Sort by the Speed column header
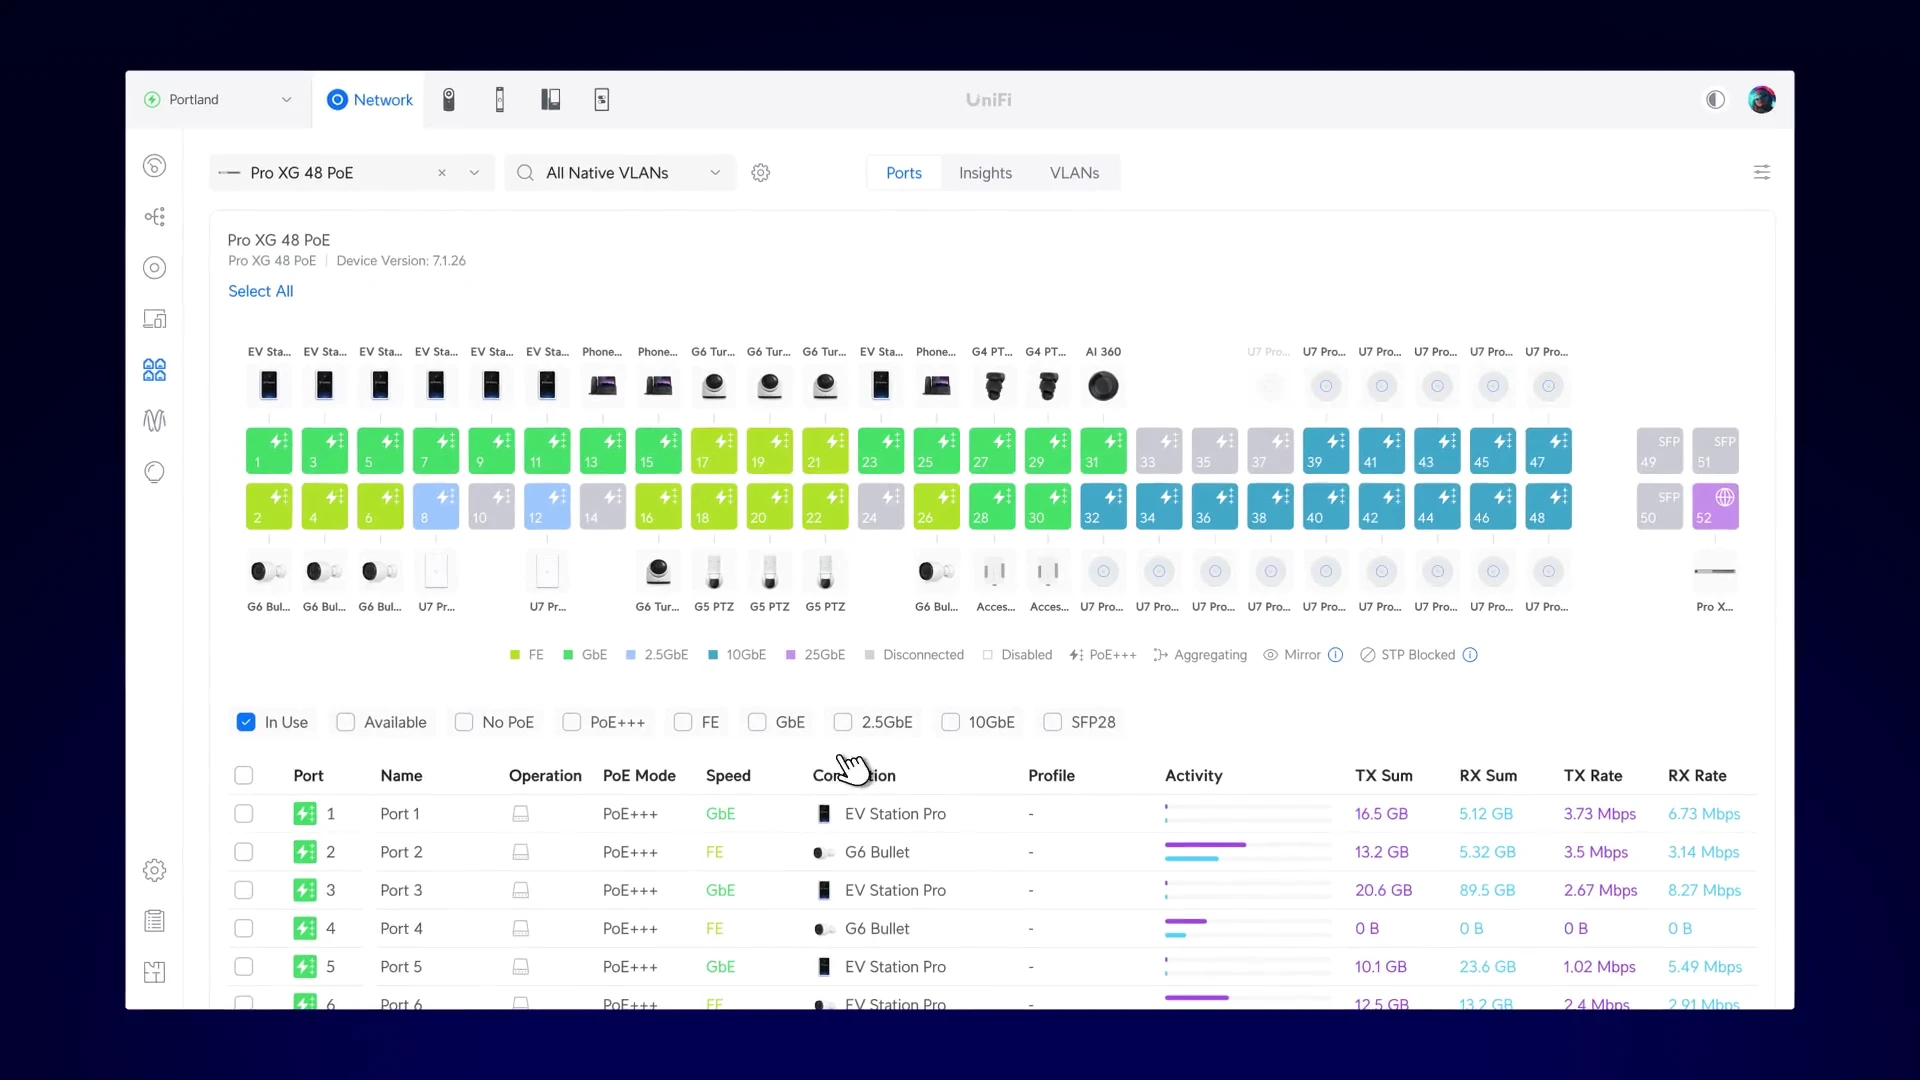The image size is (1920, 1080). point(728,776)
